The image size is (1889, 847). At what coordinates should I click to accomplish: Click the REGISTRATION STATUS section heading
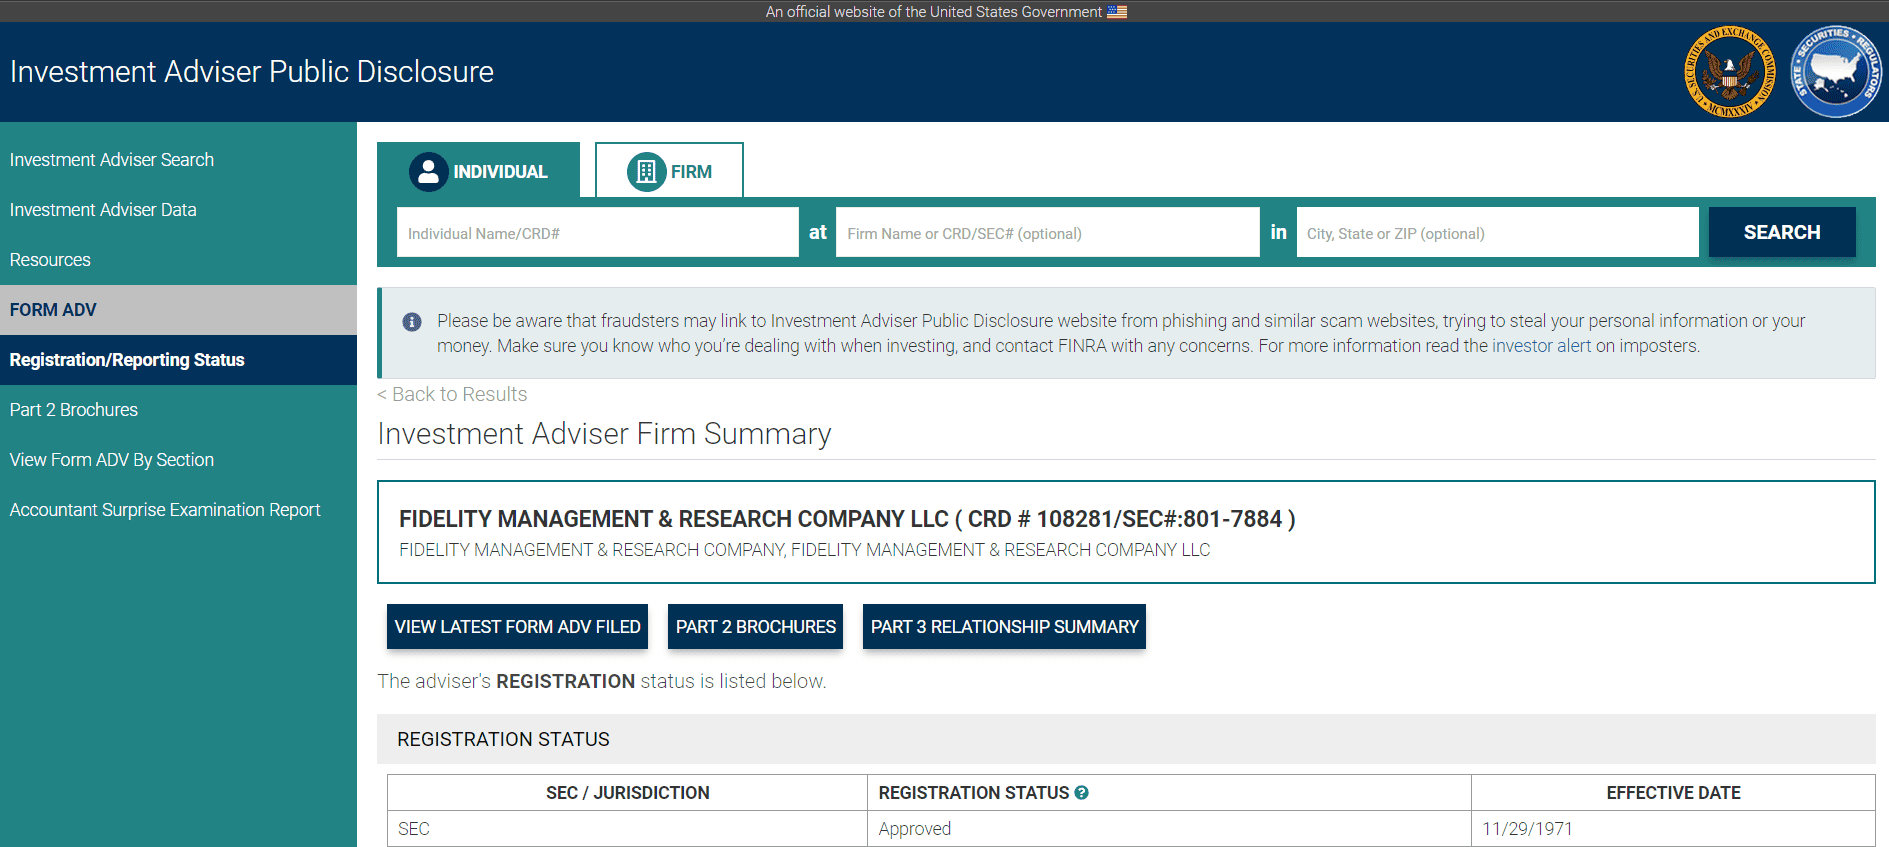pyautogui.click(x=503, y=739)
